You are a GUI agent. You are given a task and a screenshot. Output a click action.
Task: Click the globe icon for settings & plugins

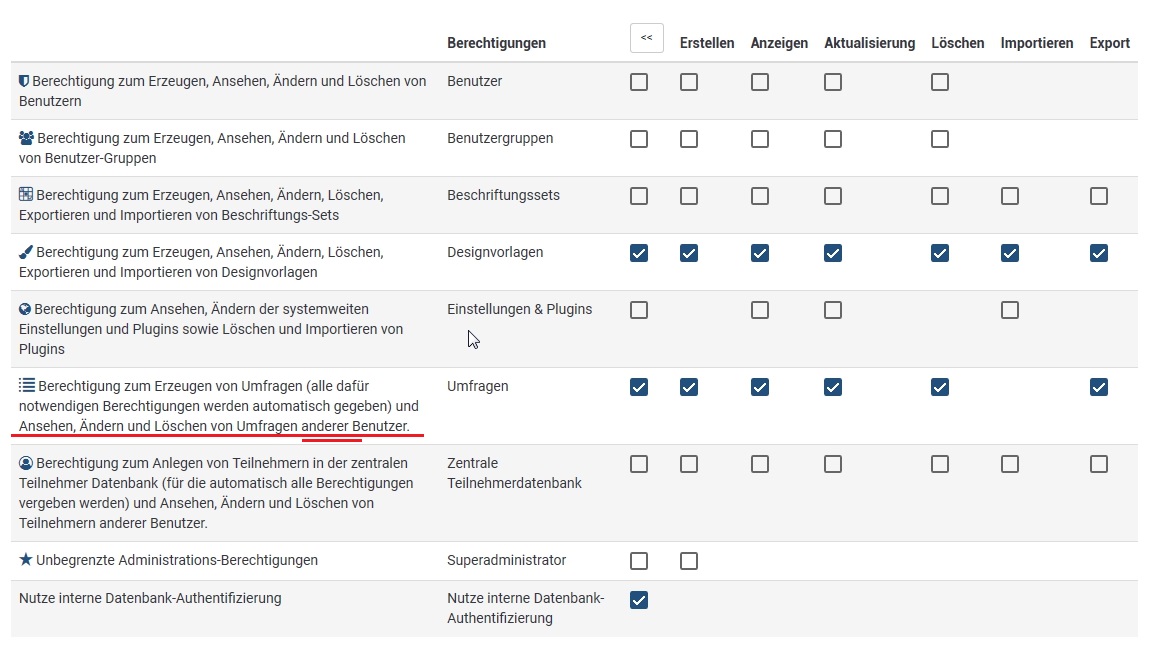[x=26, y=310]
